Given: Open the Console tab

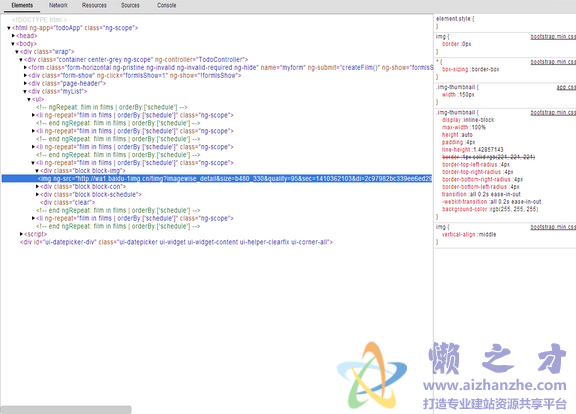Looking at the screenshot, I should pyautogui.click(x=166, y=5).
